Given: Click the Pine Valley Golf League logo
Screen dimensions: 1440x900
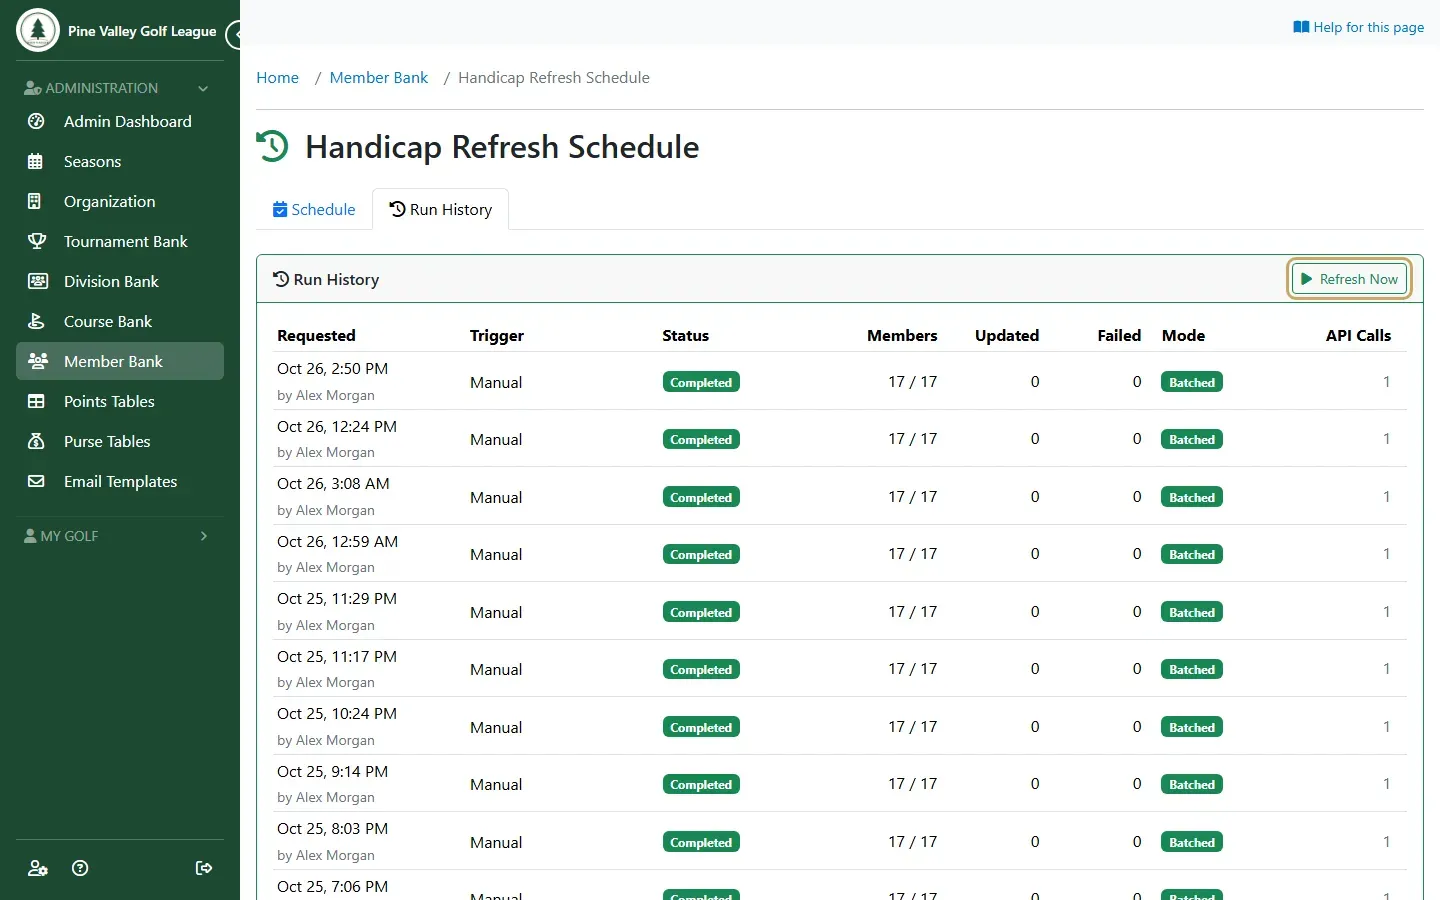Looking at the screenshot, I should tap(38, 30).
